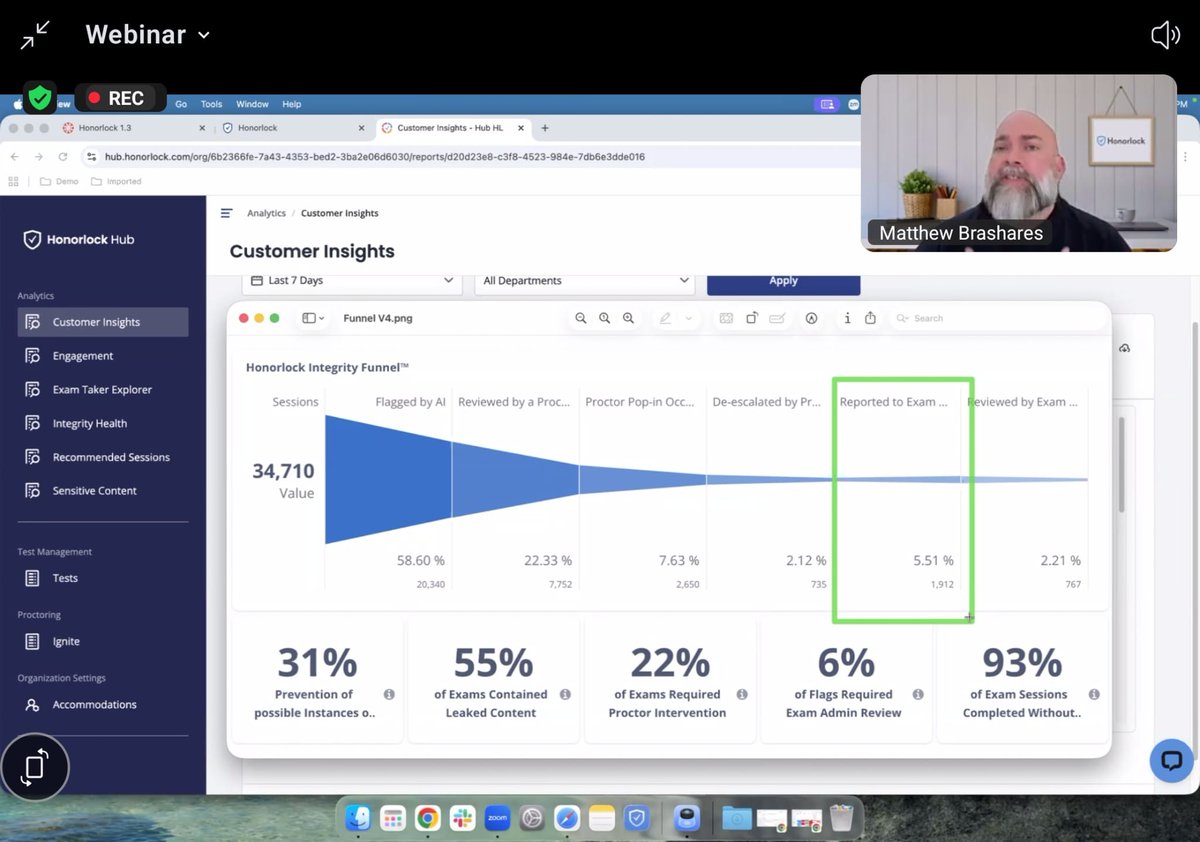Click the green shield security badge
Image resolution: width=1200 pixels, height=842 pixels.
pyautogui.click(x=39, y=98)
